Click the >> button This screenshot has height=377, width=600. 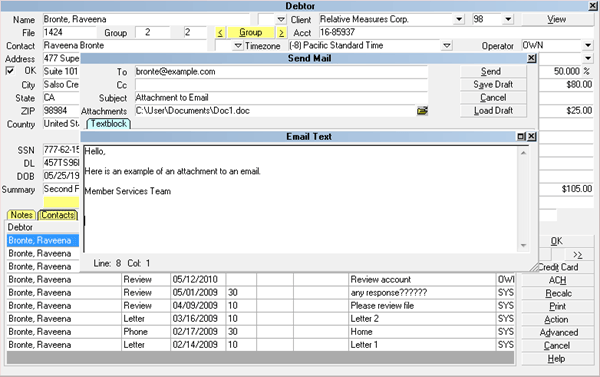578,254
